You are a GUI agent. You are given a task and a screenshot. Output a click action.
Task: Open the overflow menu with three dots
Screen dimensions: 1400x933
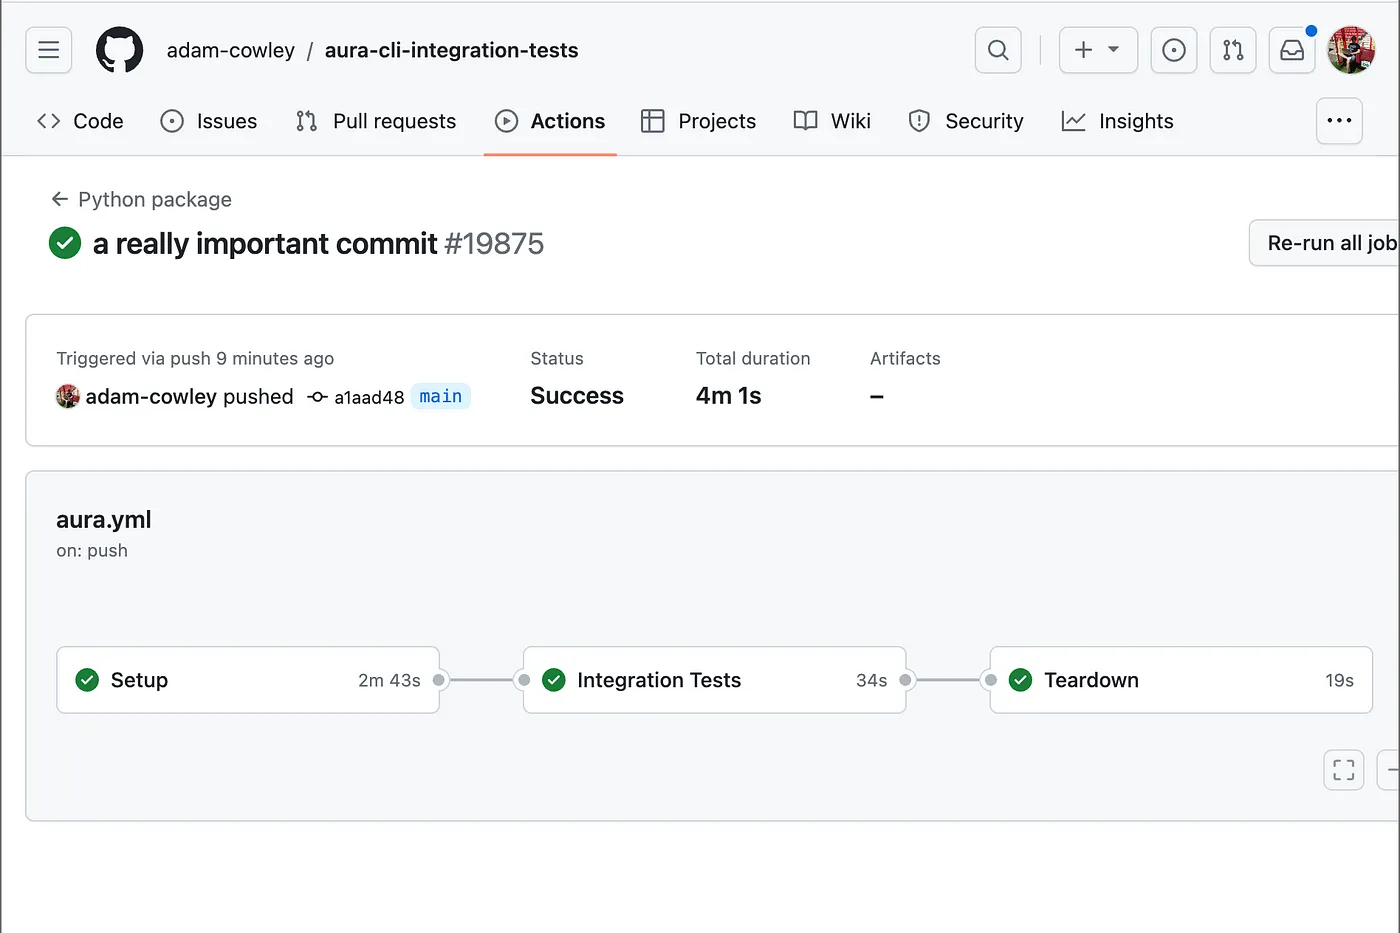(1339, 120)
